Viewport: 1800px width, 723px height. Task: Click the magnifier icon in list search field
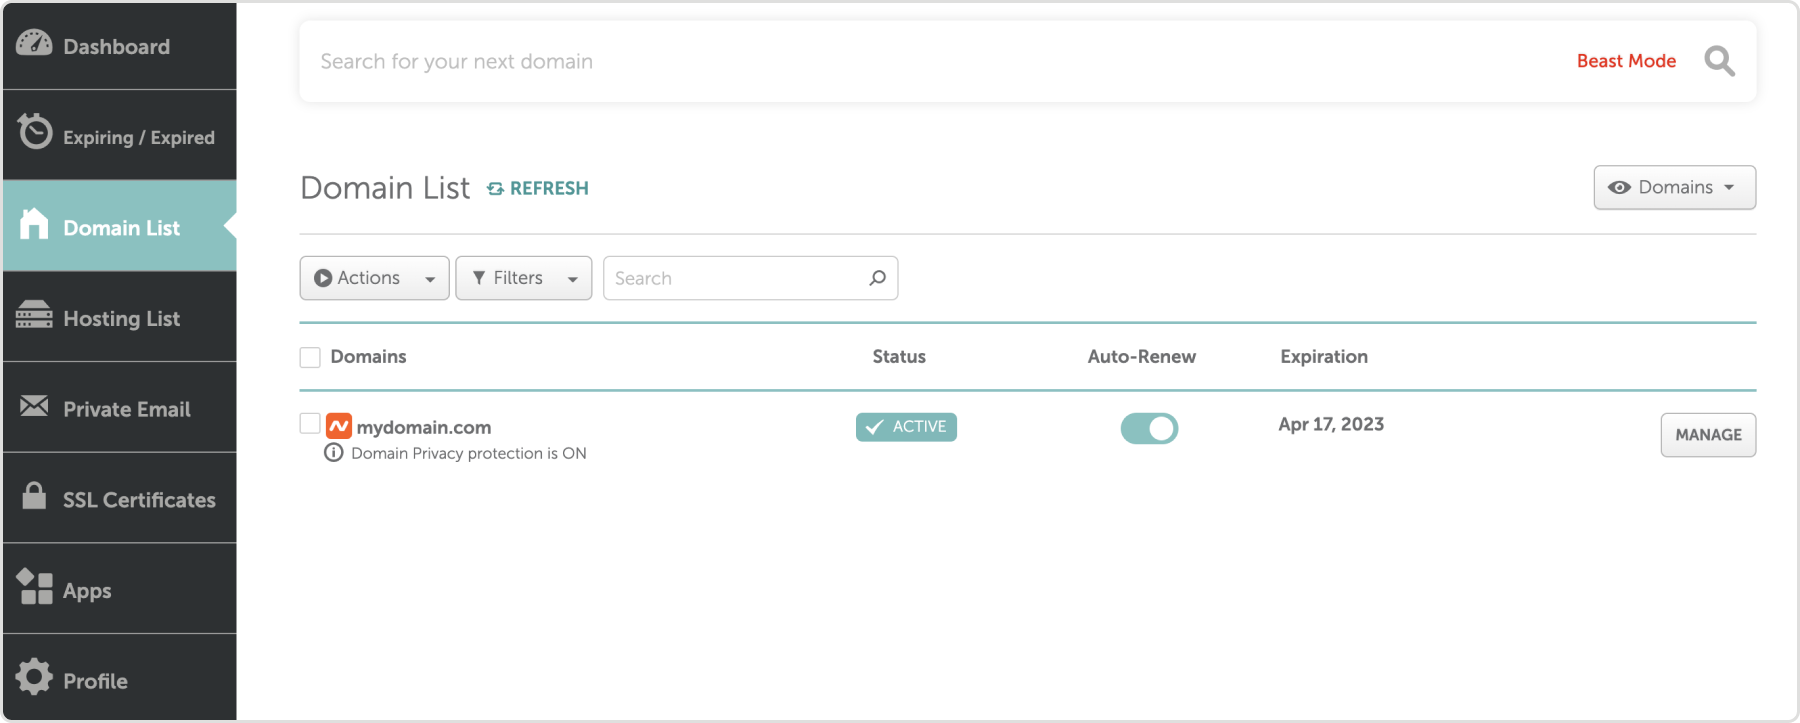point(878,278)
